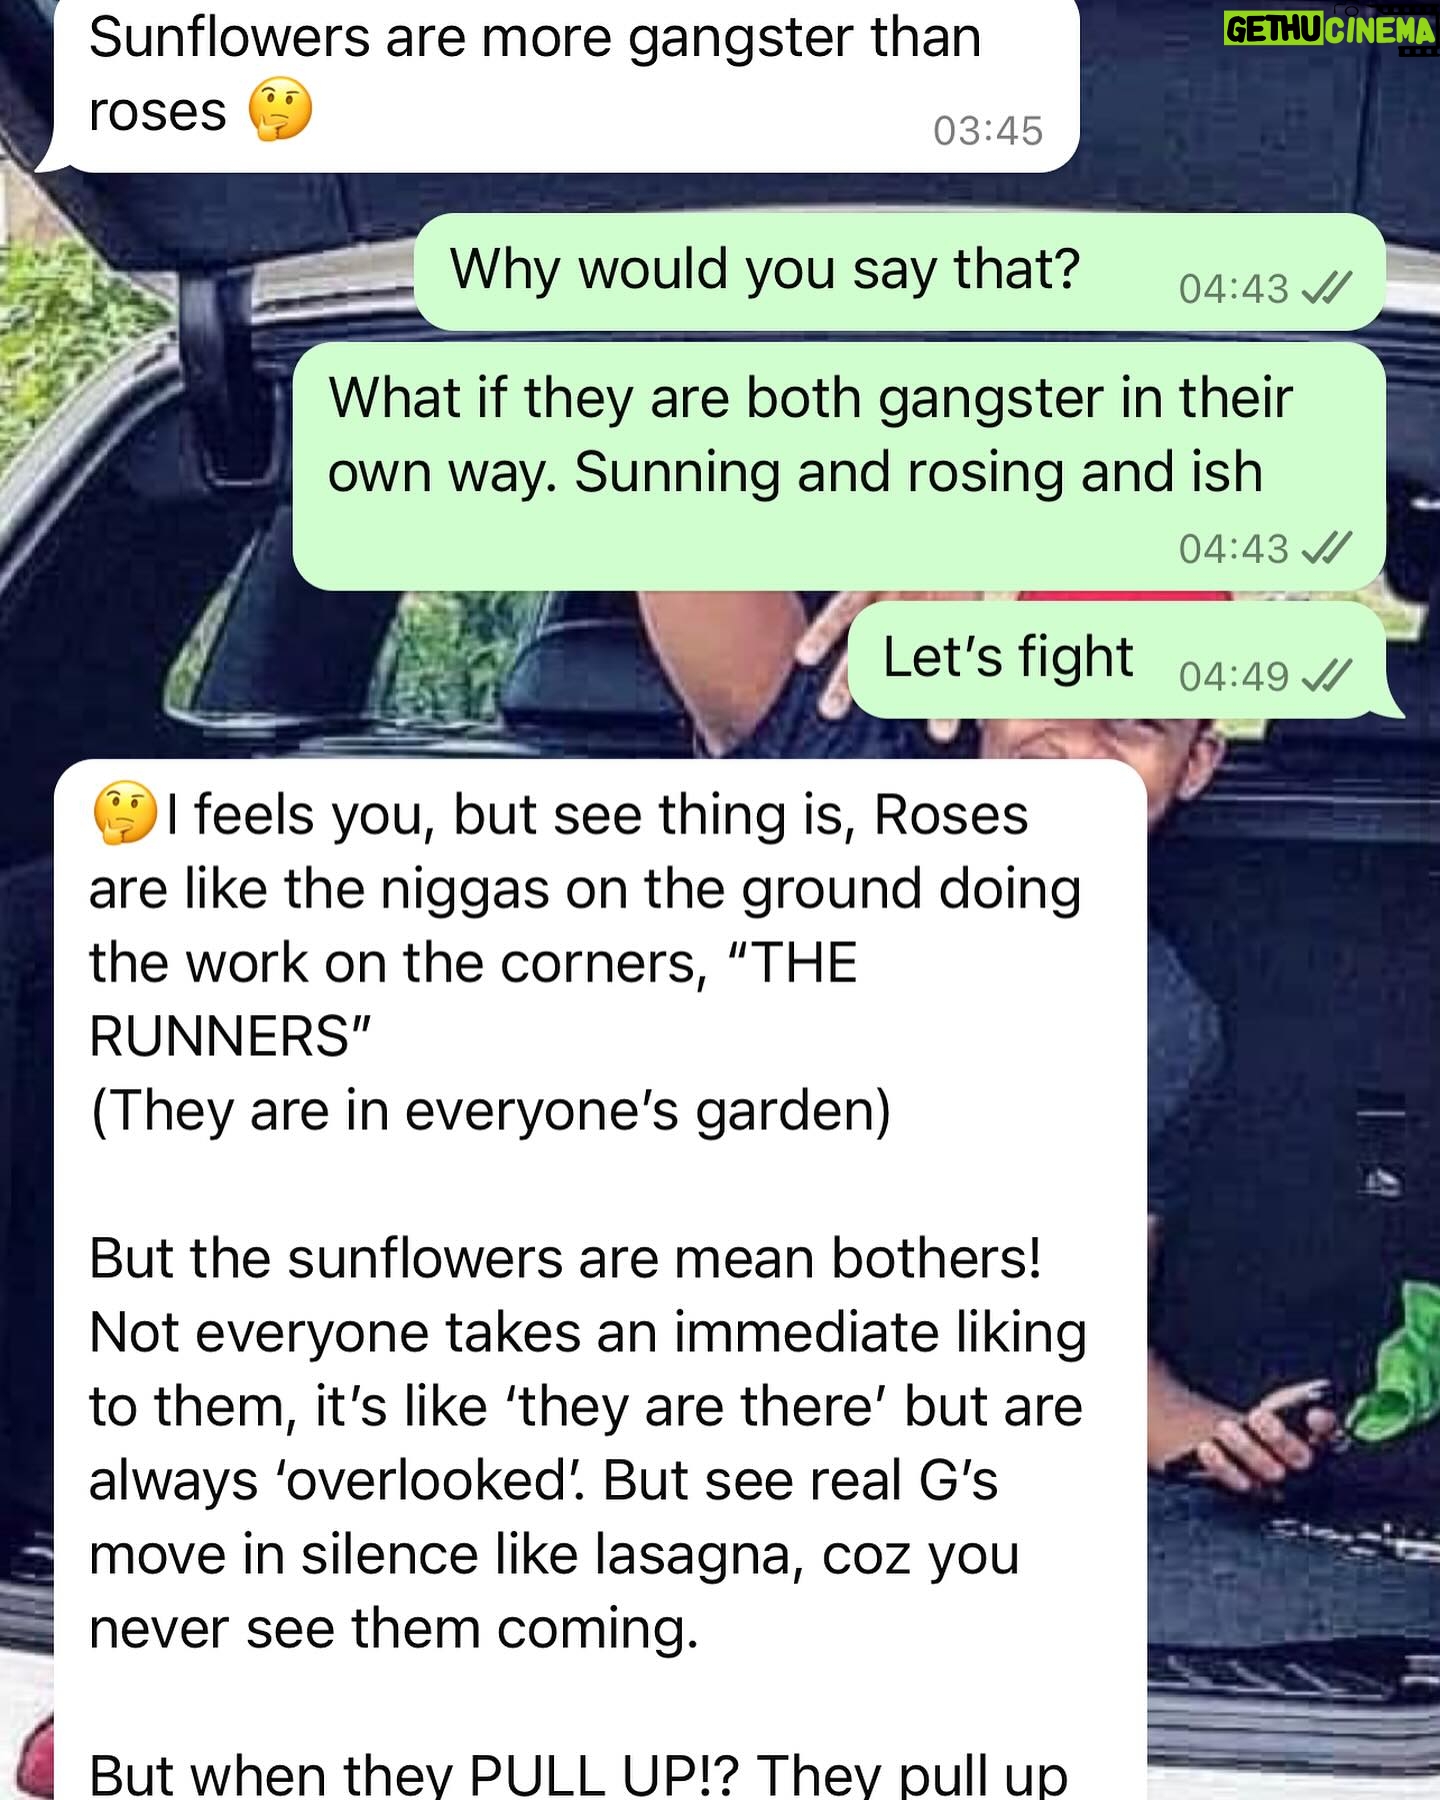Click the 04:43 timestamp on "Why would you"
The width and height of the screenshot is (1440, 1800).
coord(1234,289)
